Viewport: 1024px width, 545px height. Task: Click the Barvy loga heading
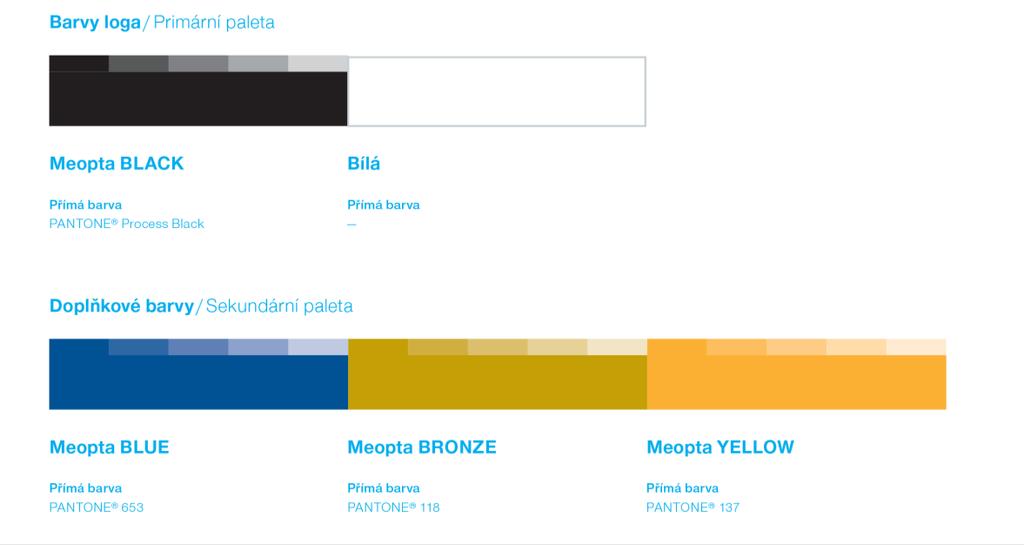(x=95, y=23)
